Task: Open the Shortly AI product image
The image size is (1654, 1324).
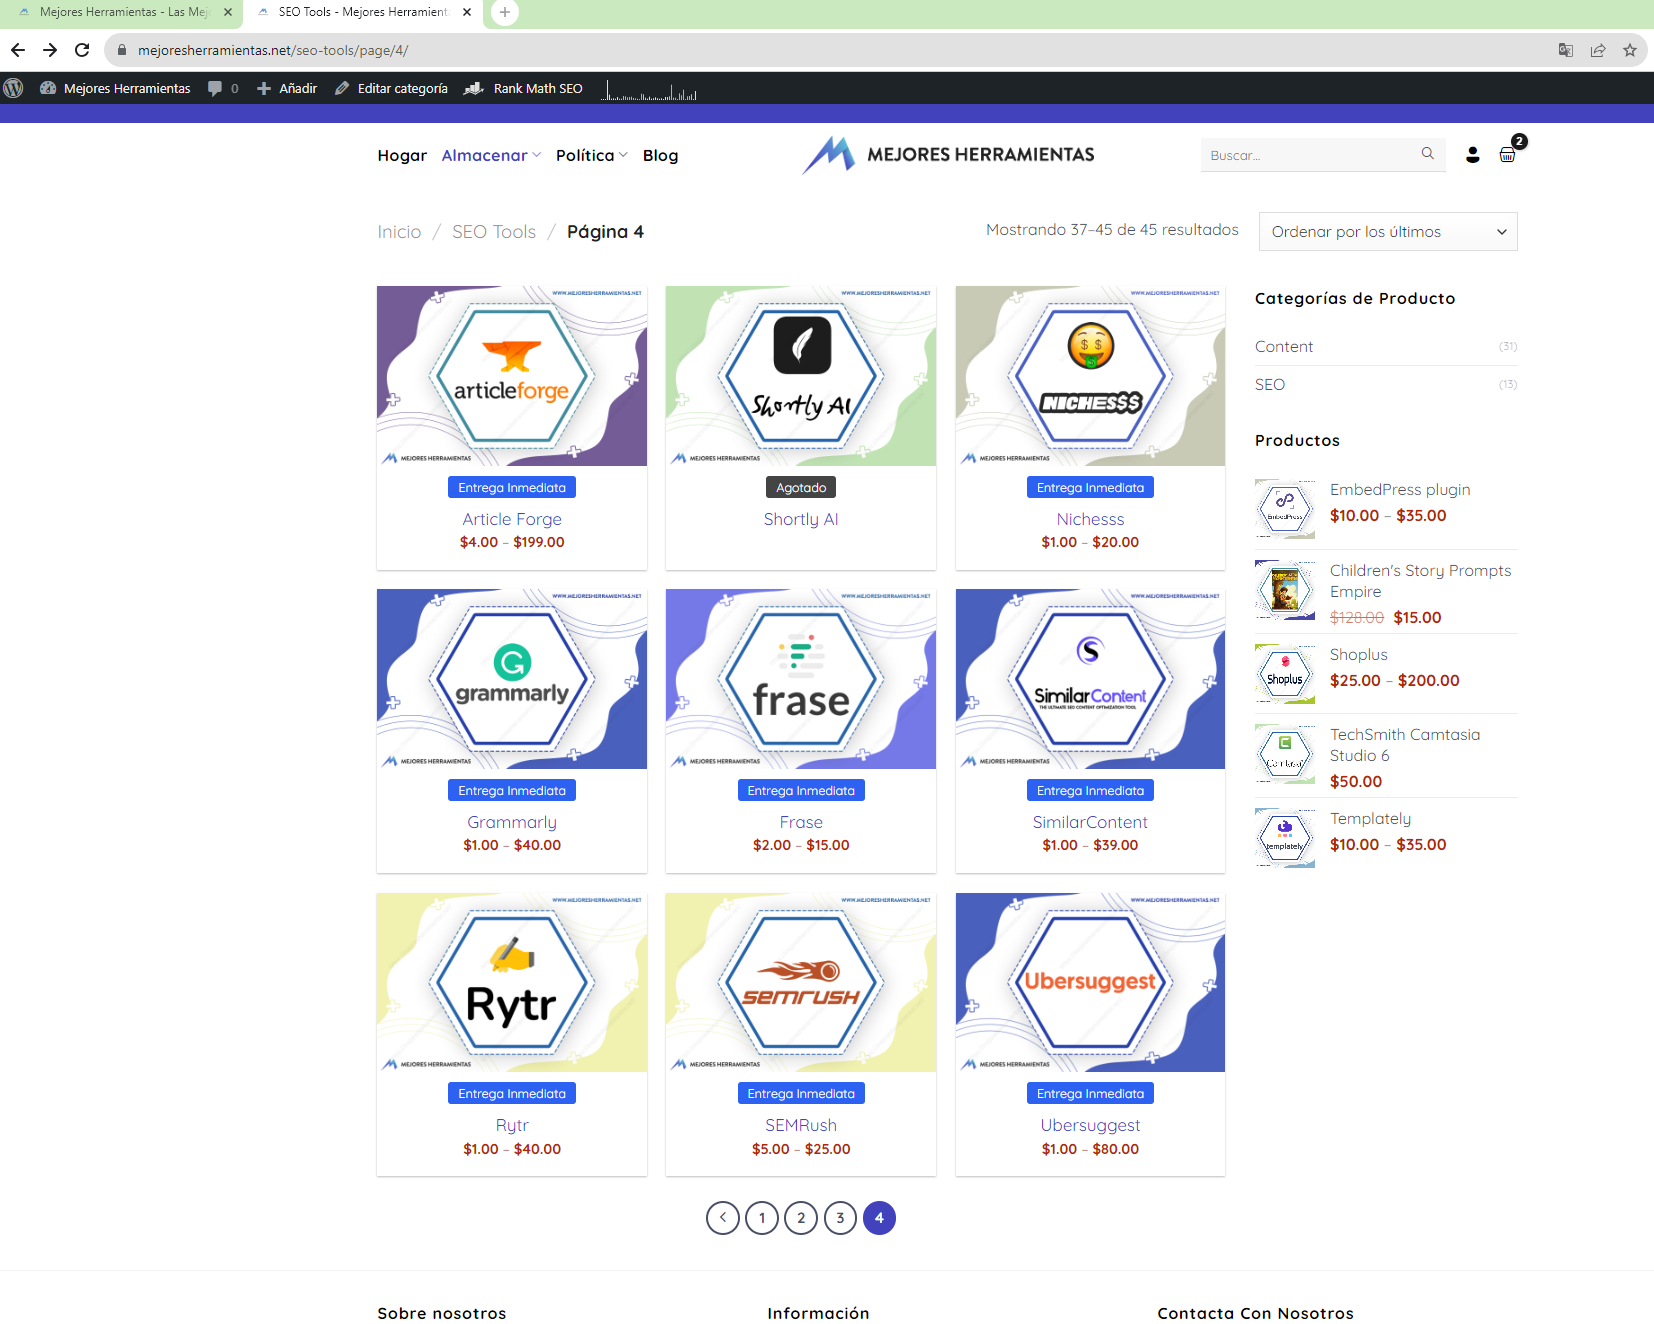Action: click(x=801, y=376)
